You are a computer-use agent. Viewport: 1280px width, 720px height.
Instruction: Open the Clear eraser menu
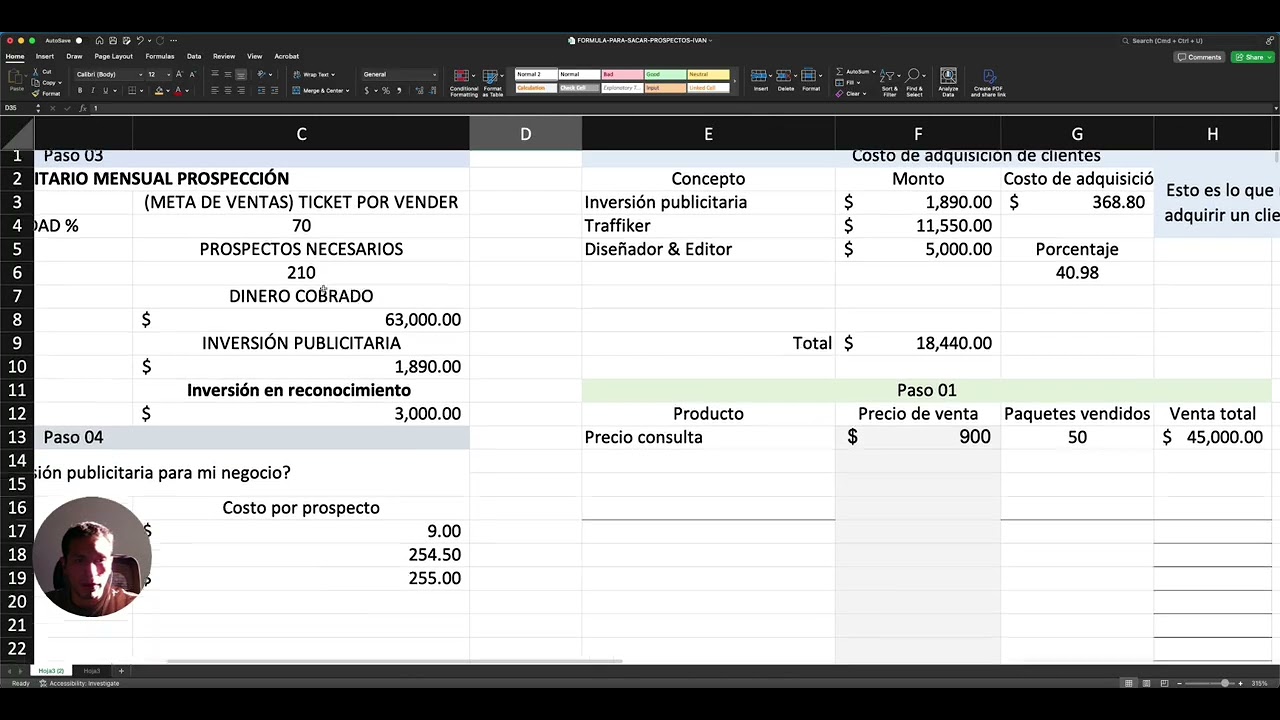852,94
